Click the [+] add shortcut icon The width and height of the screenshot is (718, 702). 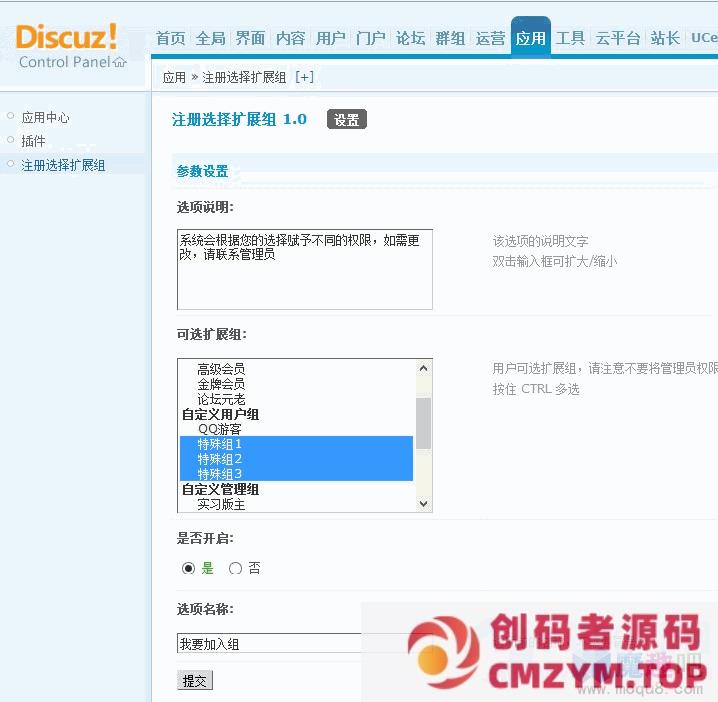click(304, 77)
